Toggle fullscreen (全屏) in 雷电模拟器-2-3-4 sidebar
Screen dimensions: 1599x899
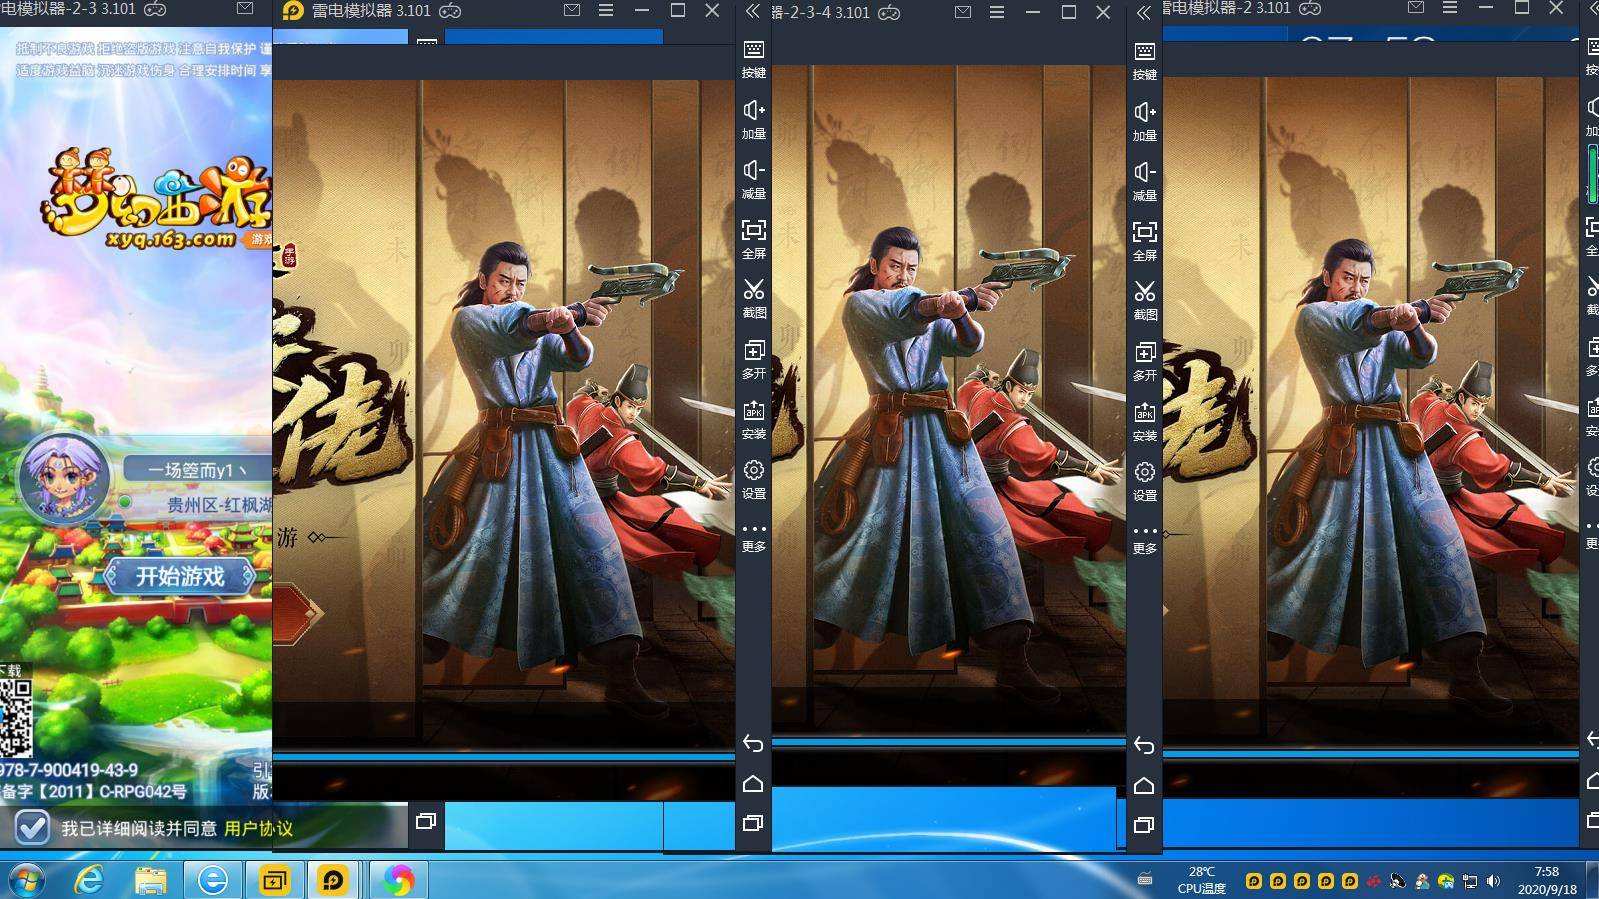pyautogui.click(x=1144, y=240)
